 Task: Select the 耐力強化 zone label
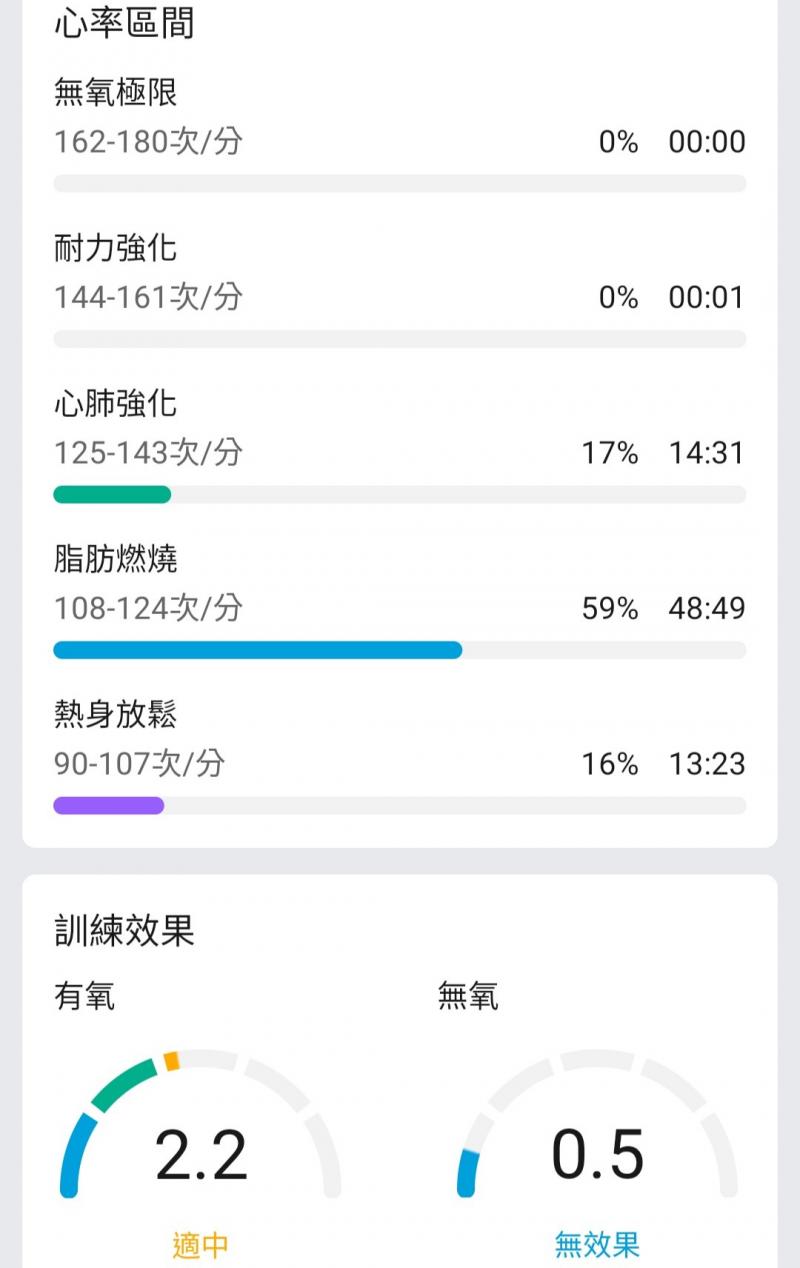(x=116, y=249)
